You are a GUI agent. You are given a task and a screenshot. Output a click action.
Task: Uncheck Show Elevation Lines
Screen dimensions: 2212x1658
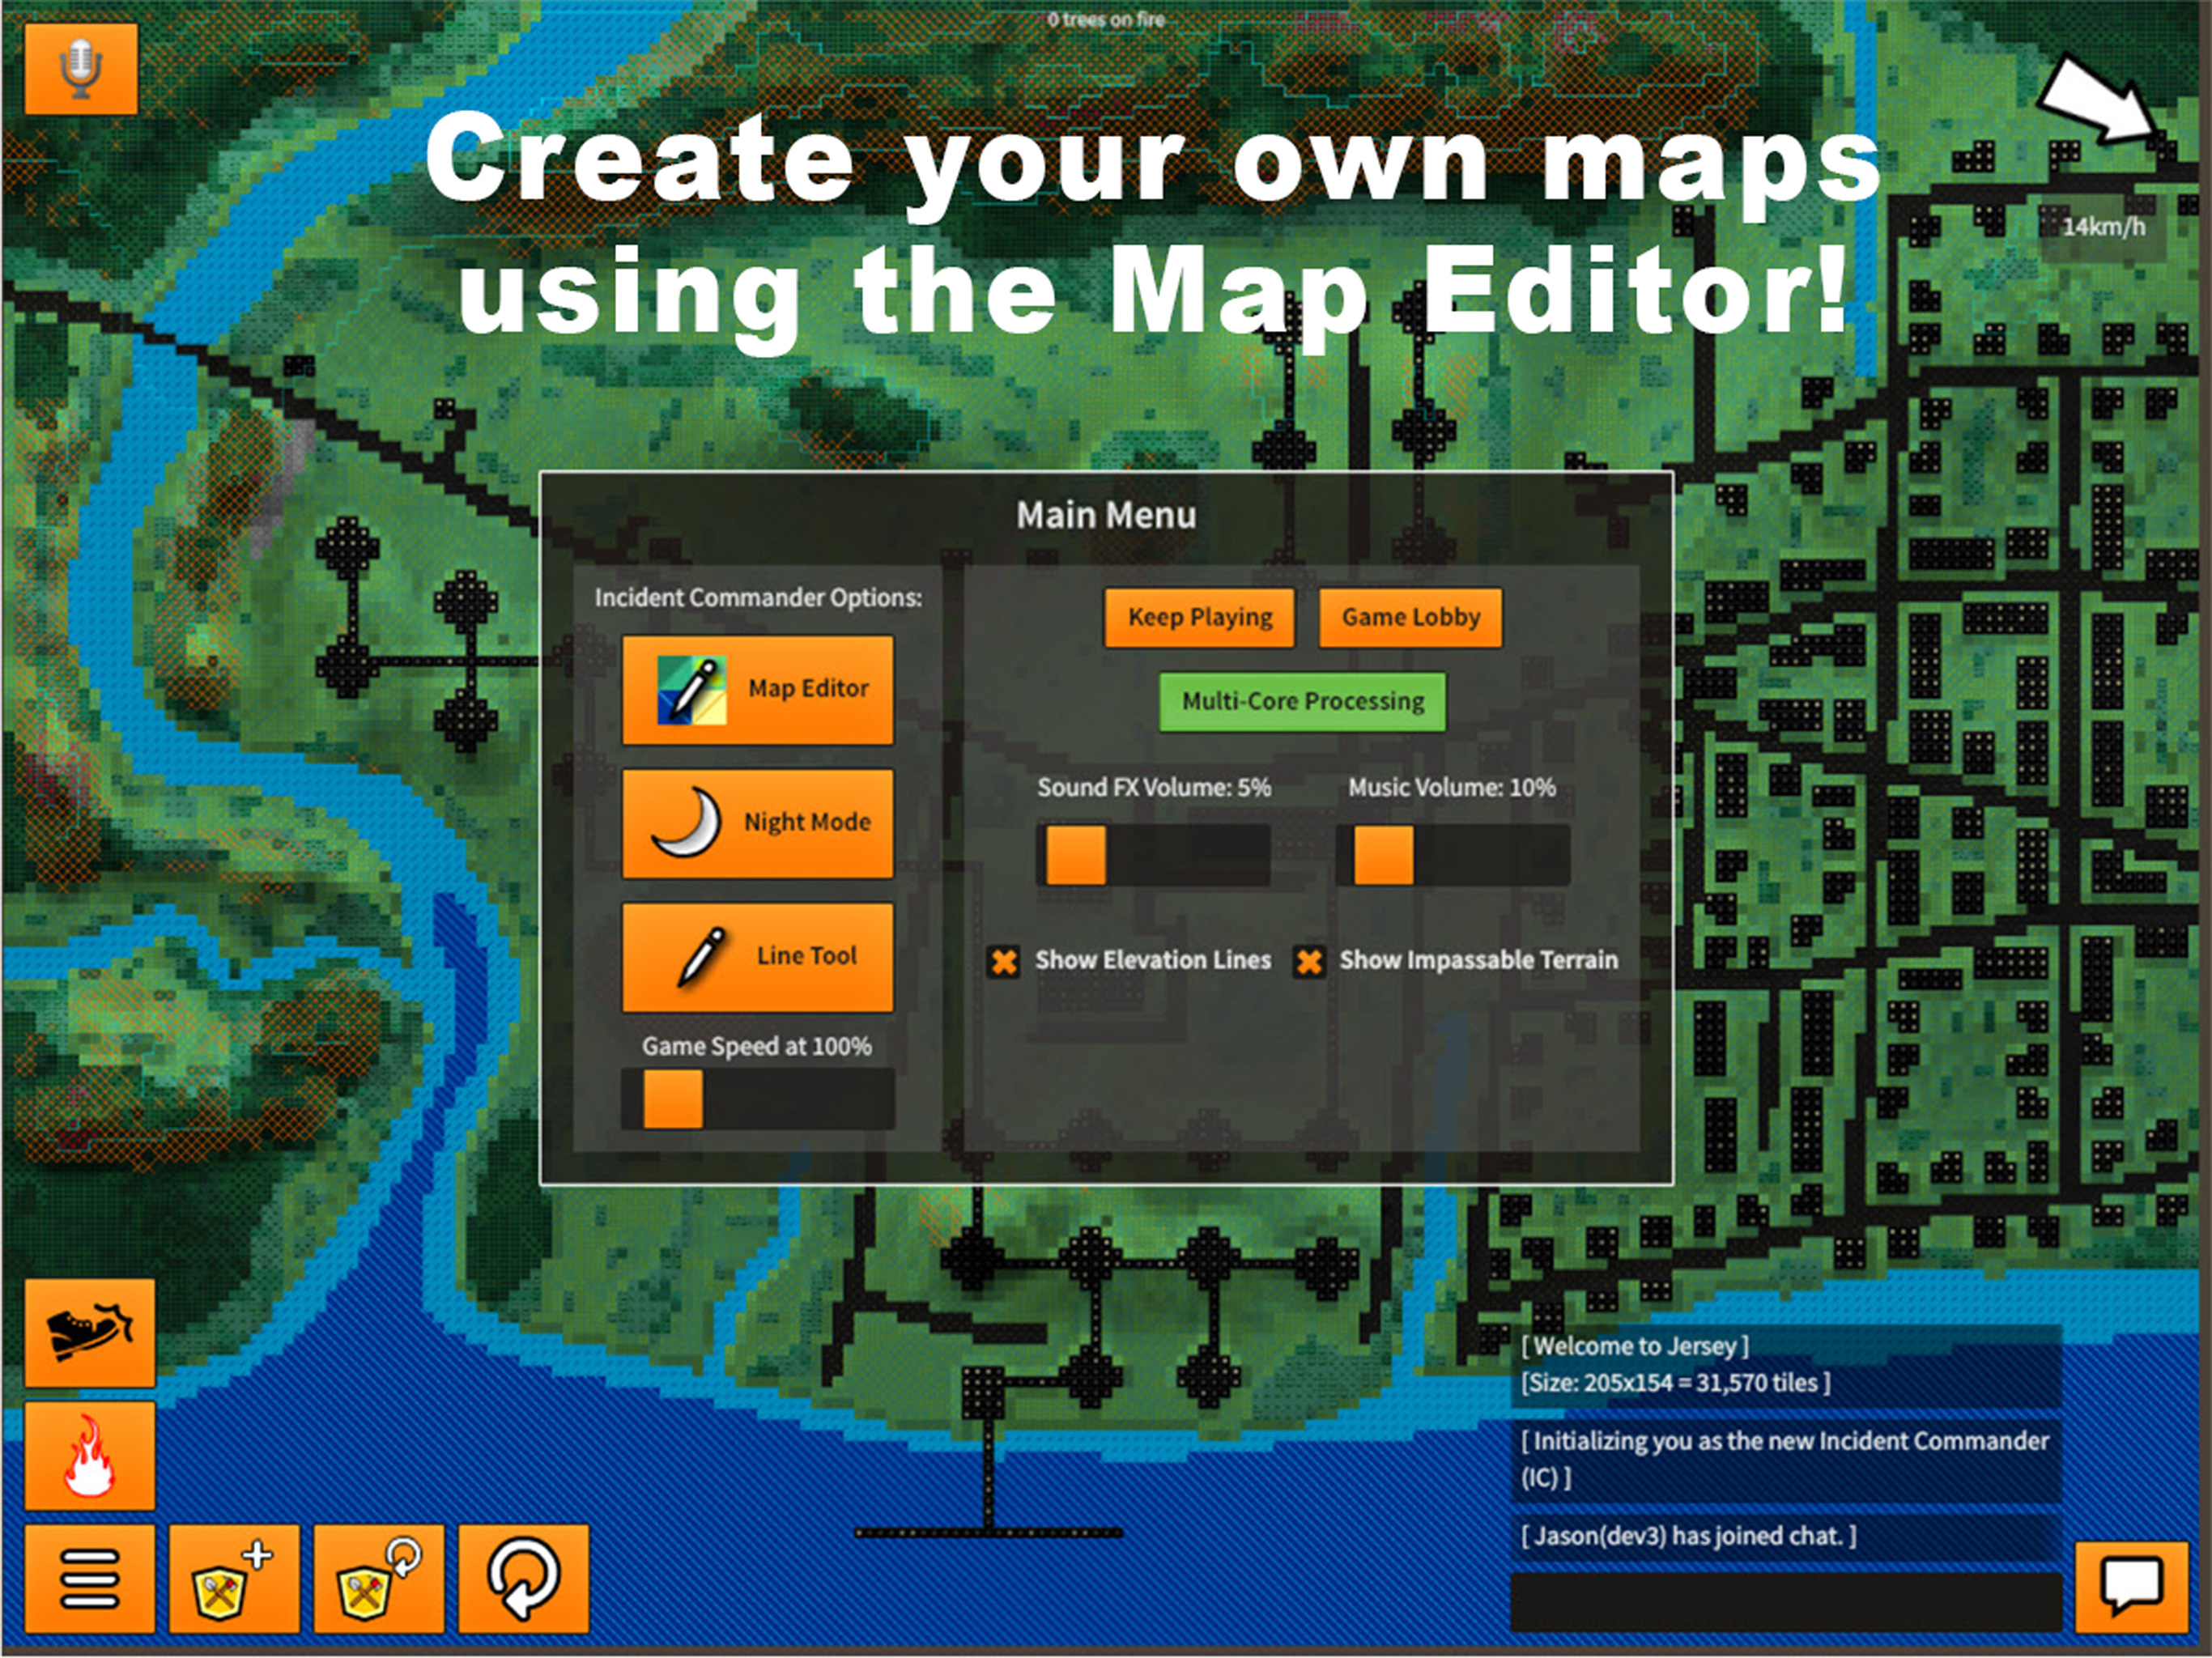[1004, 961]
